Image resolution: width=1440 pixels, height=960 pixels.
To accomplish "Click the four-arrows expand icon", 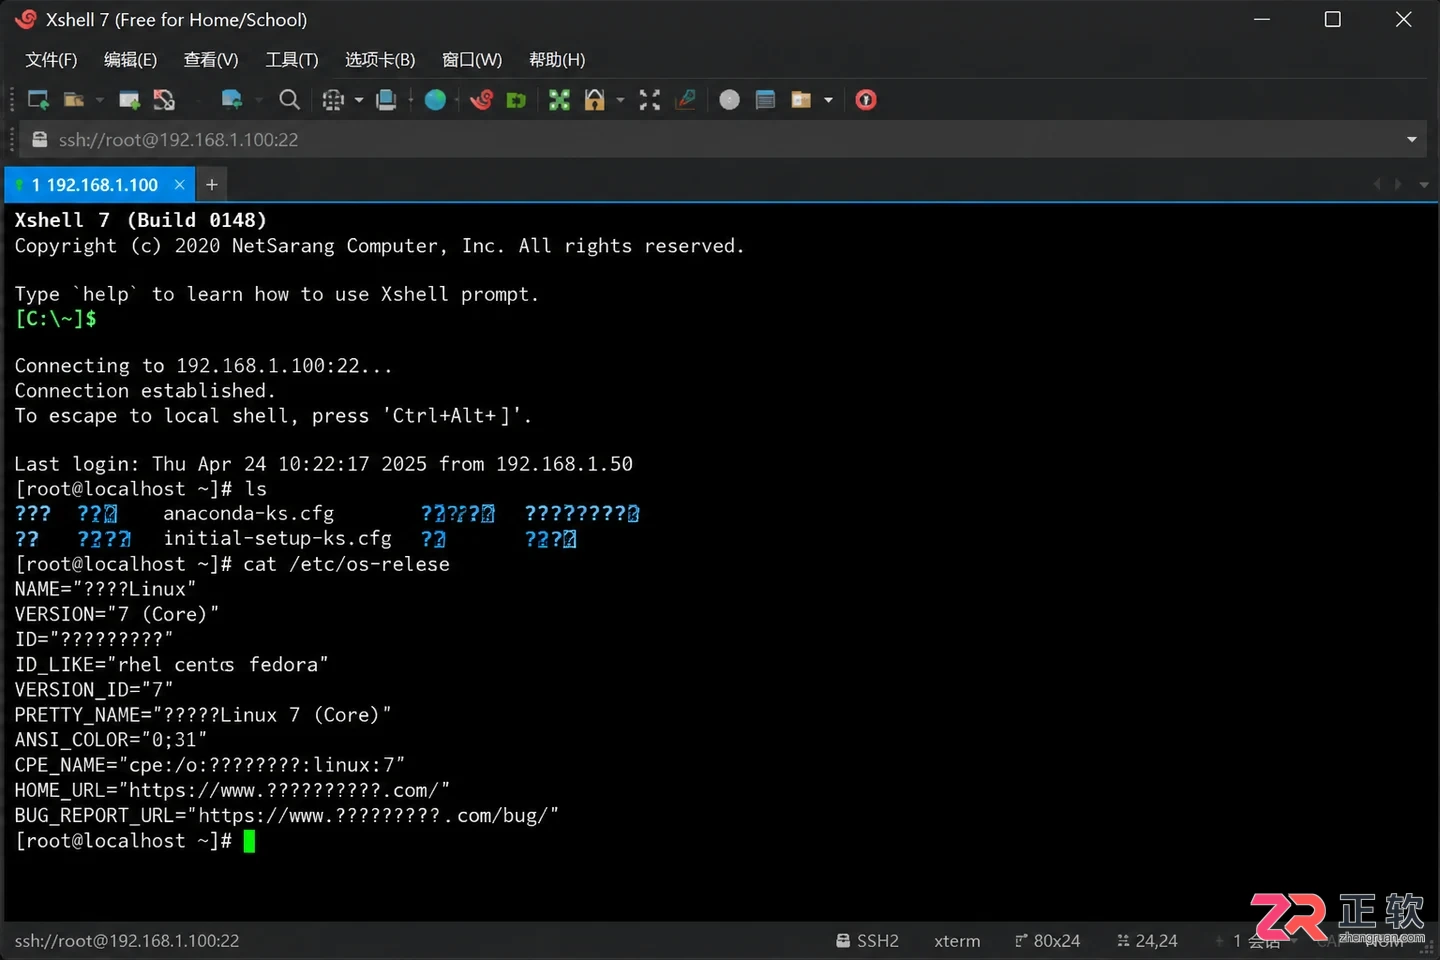I will [650, 99].
